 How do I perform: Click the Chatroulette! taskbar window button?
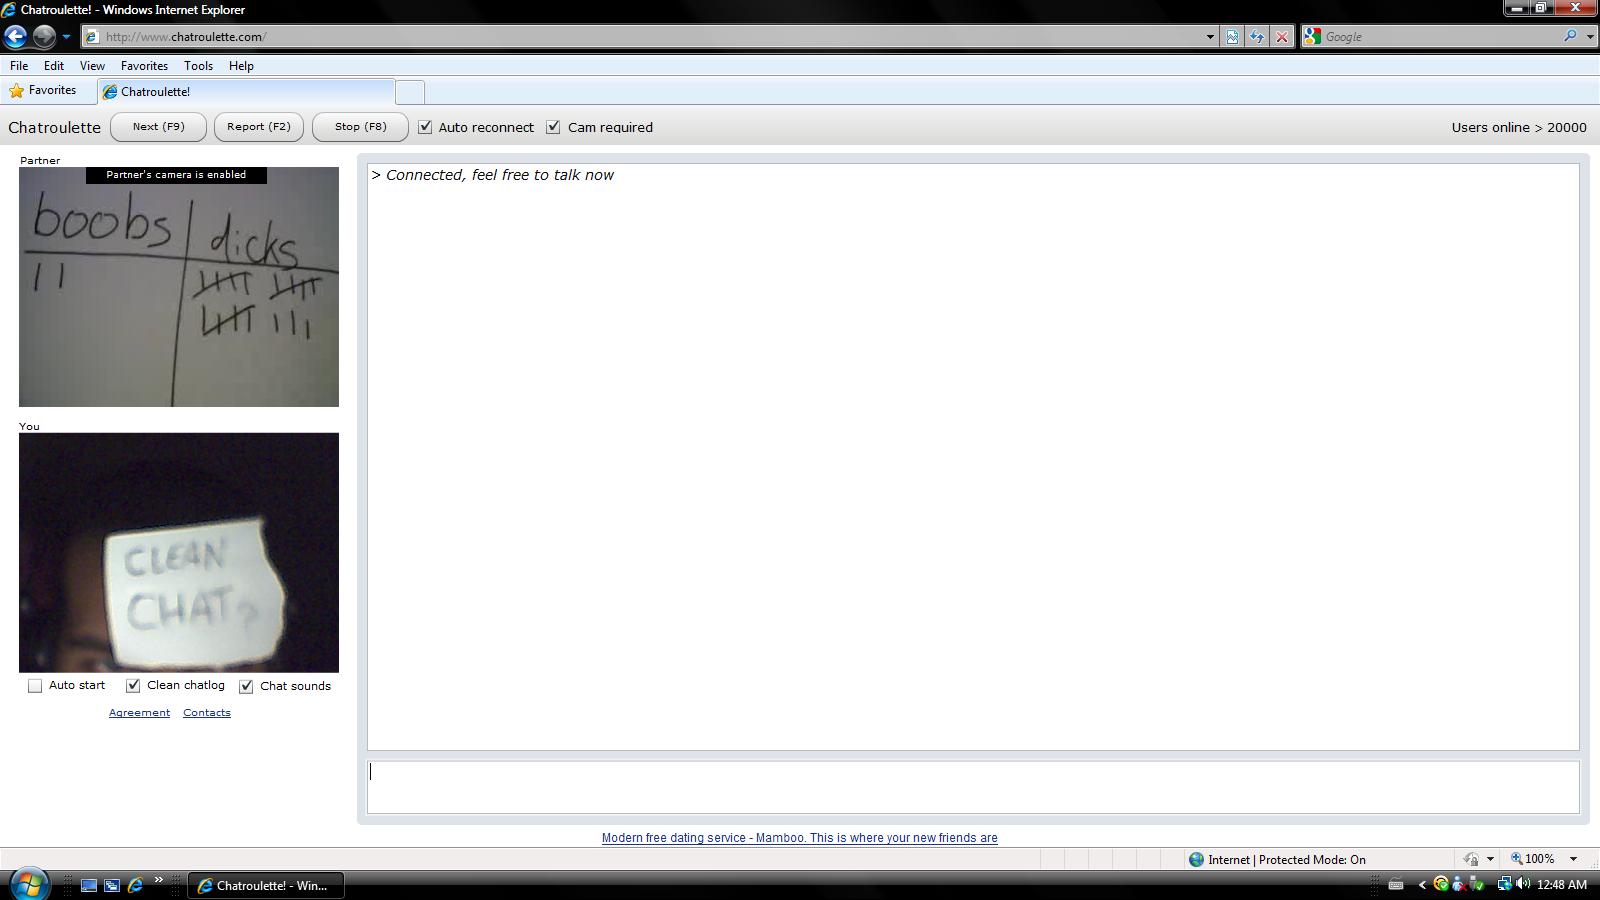[x=266, y=885]
